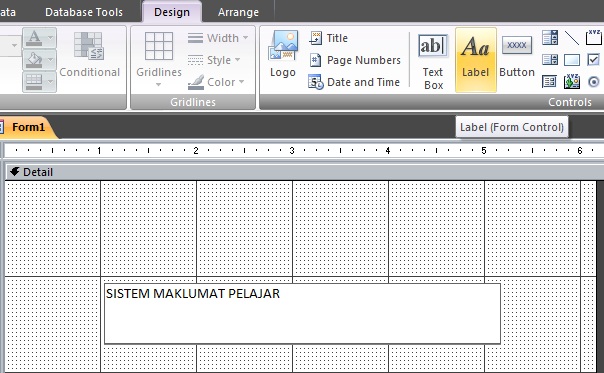Viewport: 604px width, 373px height.
Task: Click the Title text button
Action: [337, 38]
